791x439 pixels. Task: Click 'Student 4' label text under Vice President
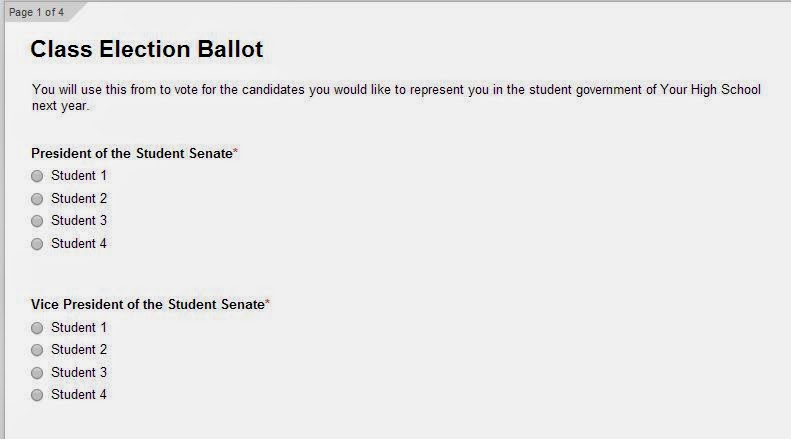pos(79,395)
